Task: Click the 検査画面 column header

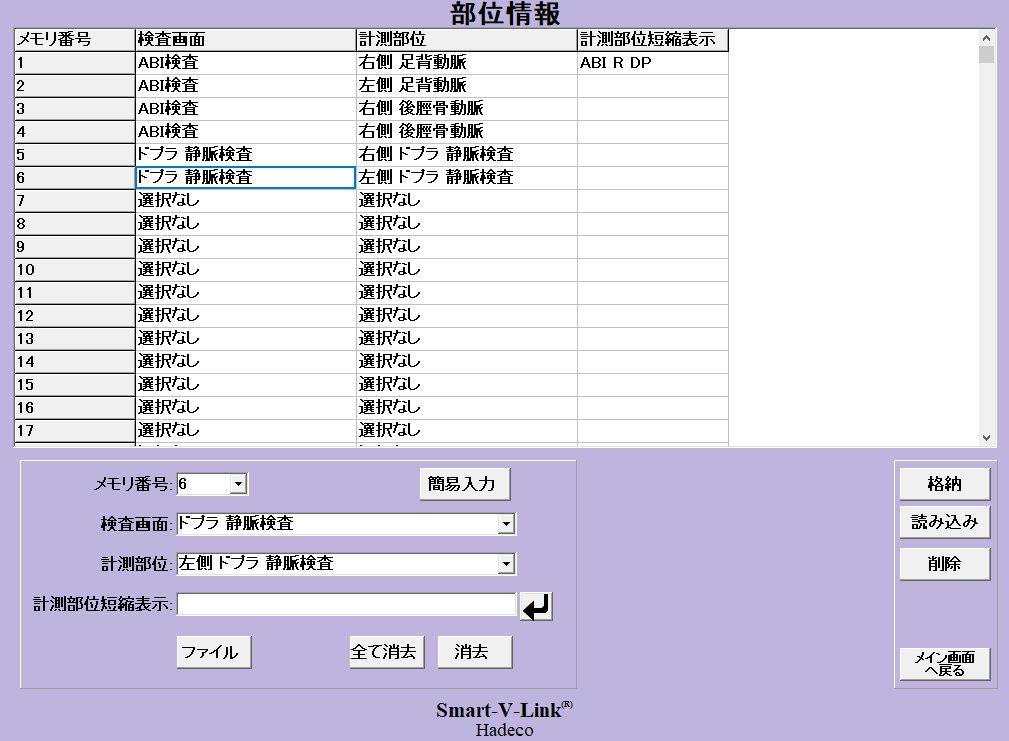Action: tap(246, 39)
